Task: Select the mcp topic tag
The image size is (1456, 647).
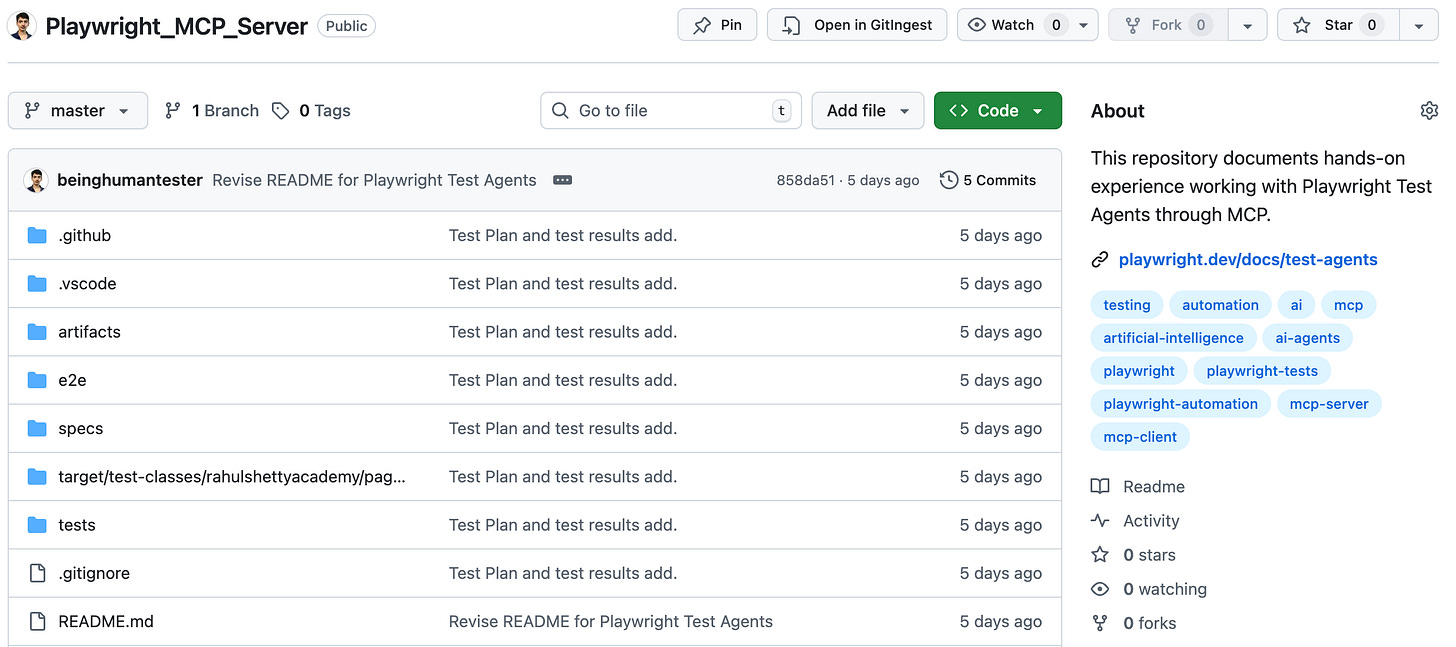Action: (x=1348, y=305)
